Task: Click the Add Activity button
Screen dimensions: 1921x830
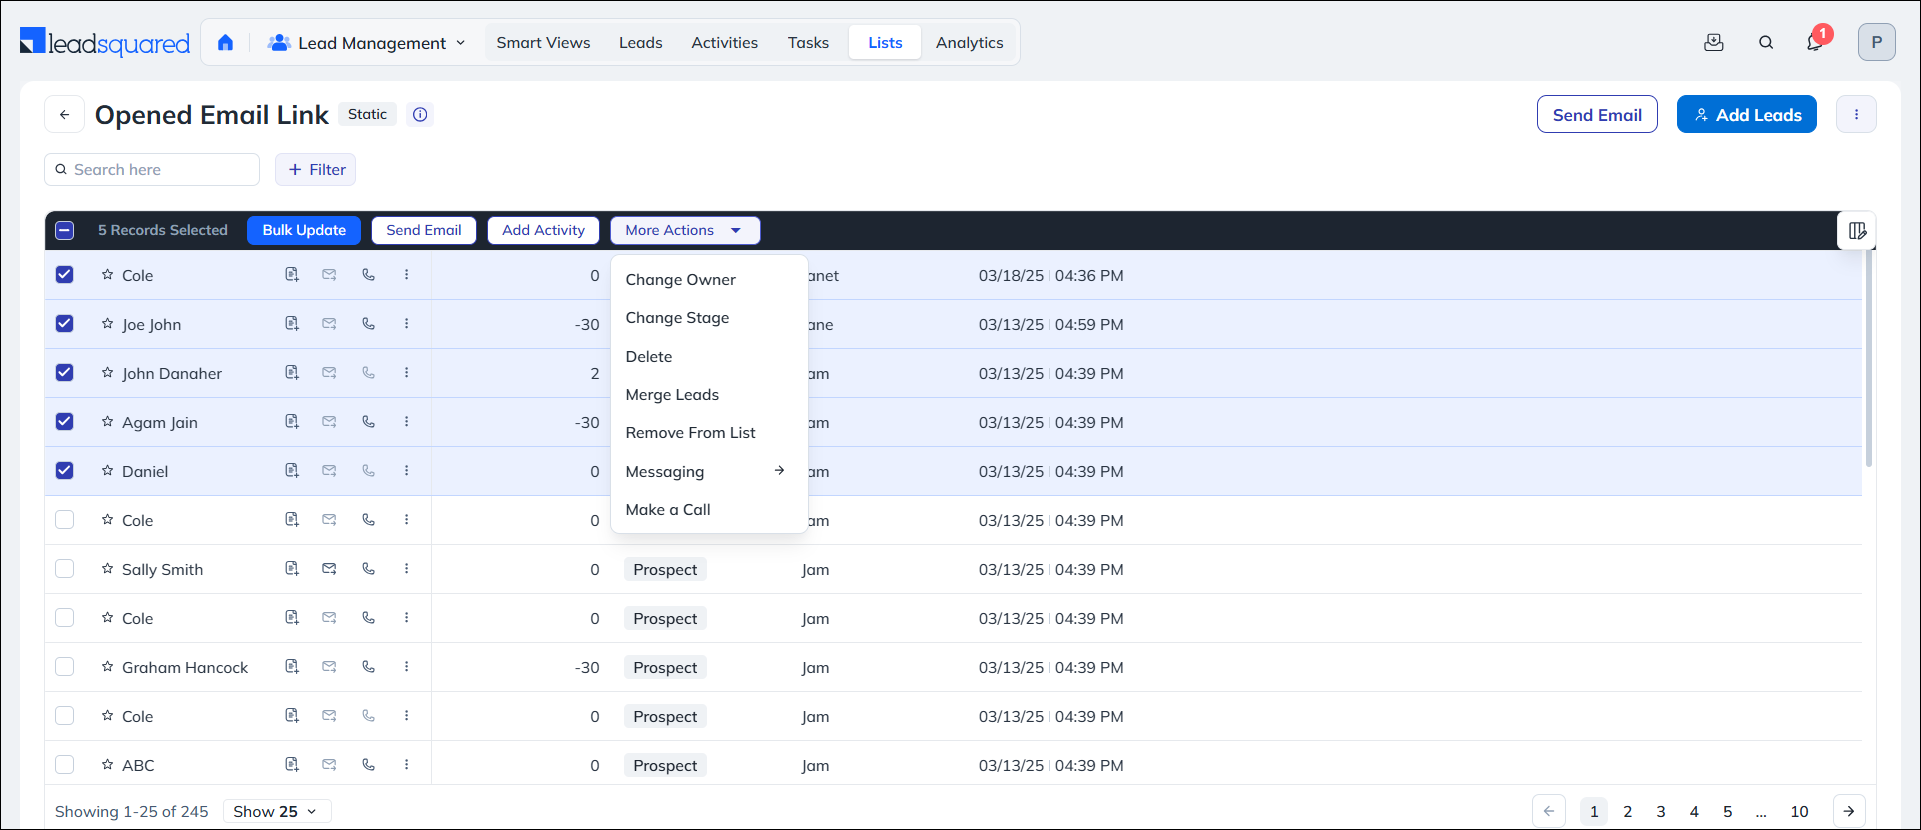Action: [x=543, y=231]
